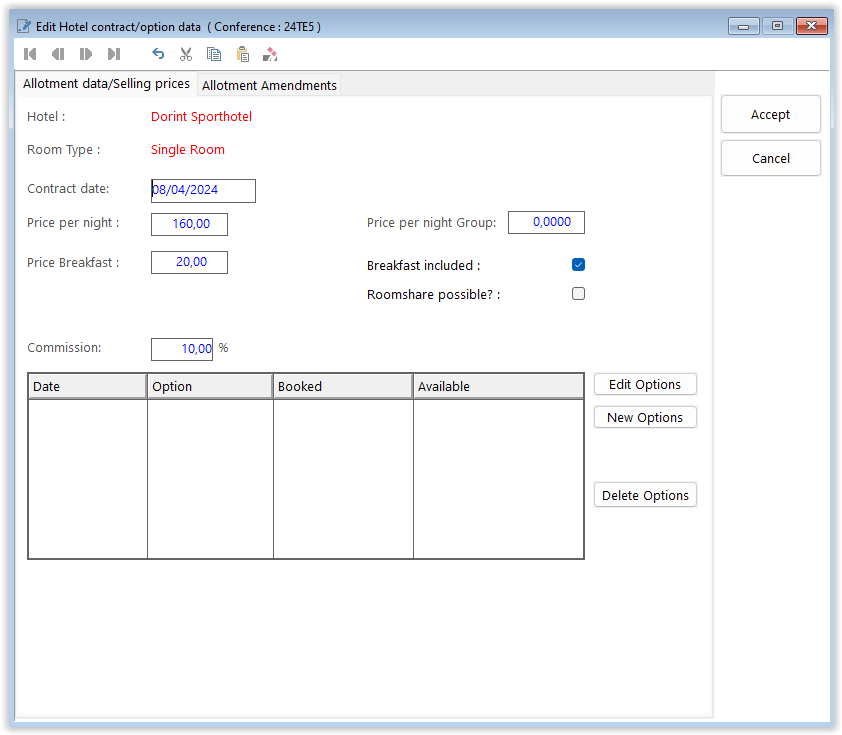Enable the Roomshare possible checkbox
This screenshot has height=735, width=842.
[x=578, y=294]
